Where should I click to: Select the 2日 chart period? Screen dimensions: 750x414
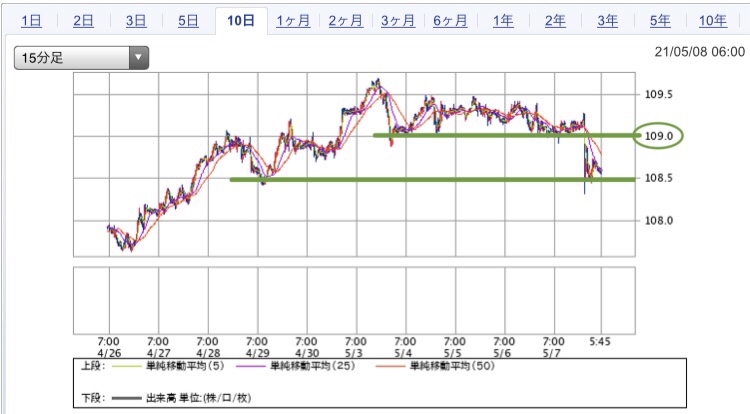83,21
